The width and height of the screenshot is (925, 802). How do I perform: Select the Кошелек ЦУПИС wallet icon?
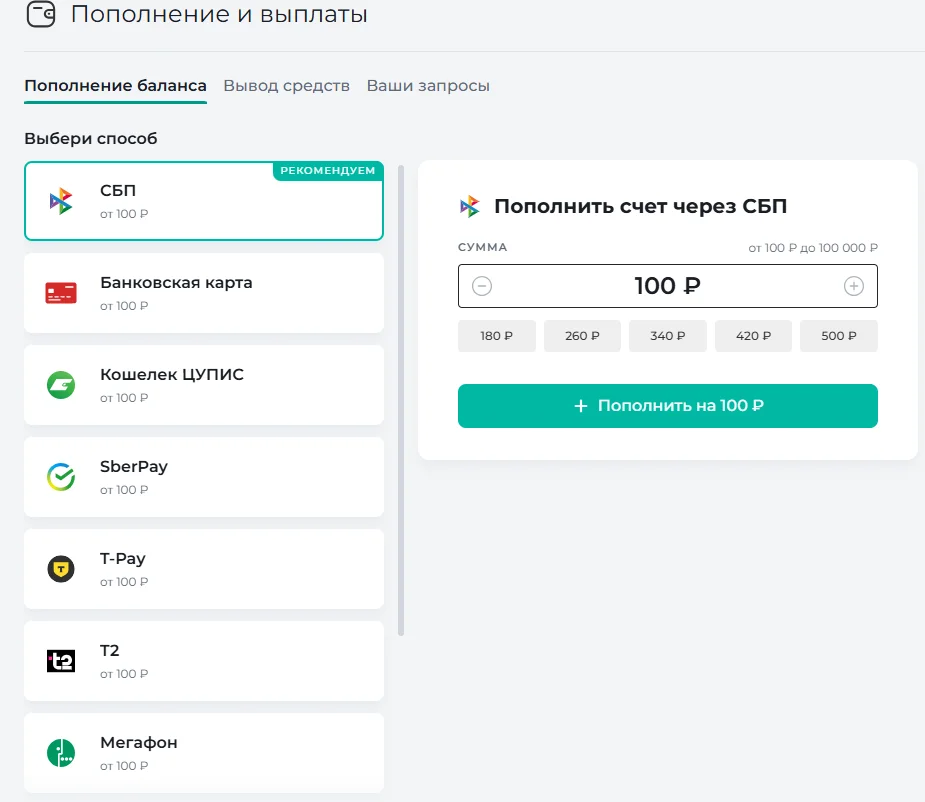tap(61, 384)
